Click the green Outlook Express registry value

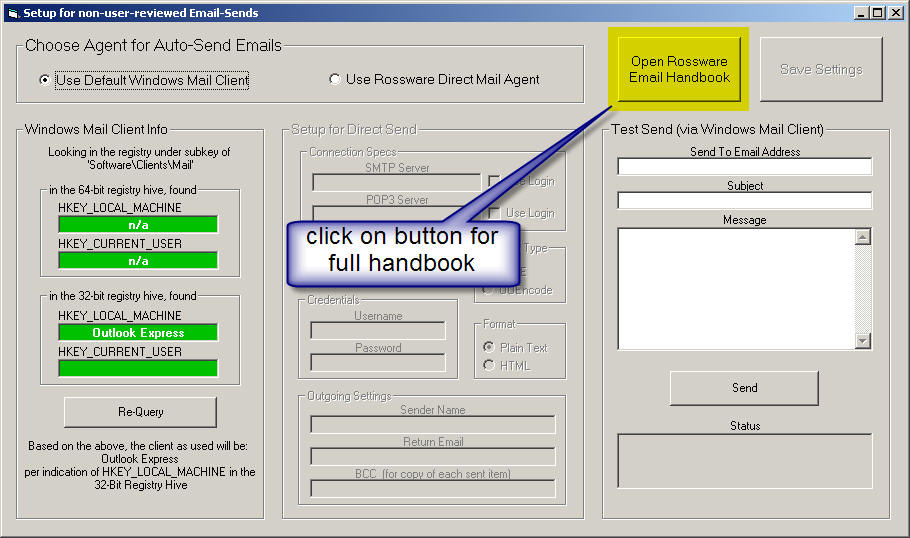click(138, 333)
